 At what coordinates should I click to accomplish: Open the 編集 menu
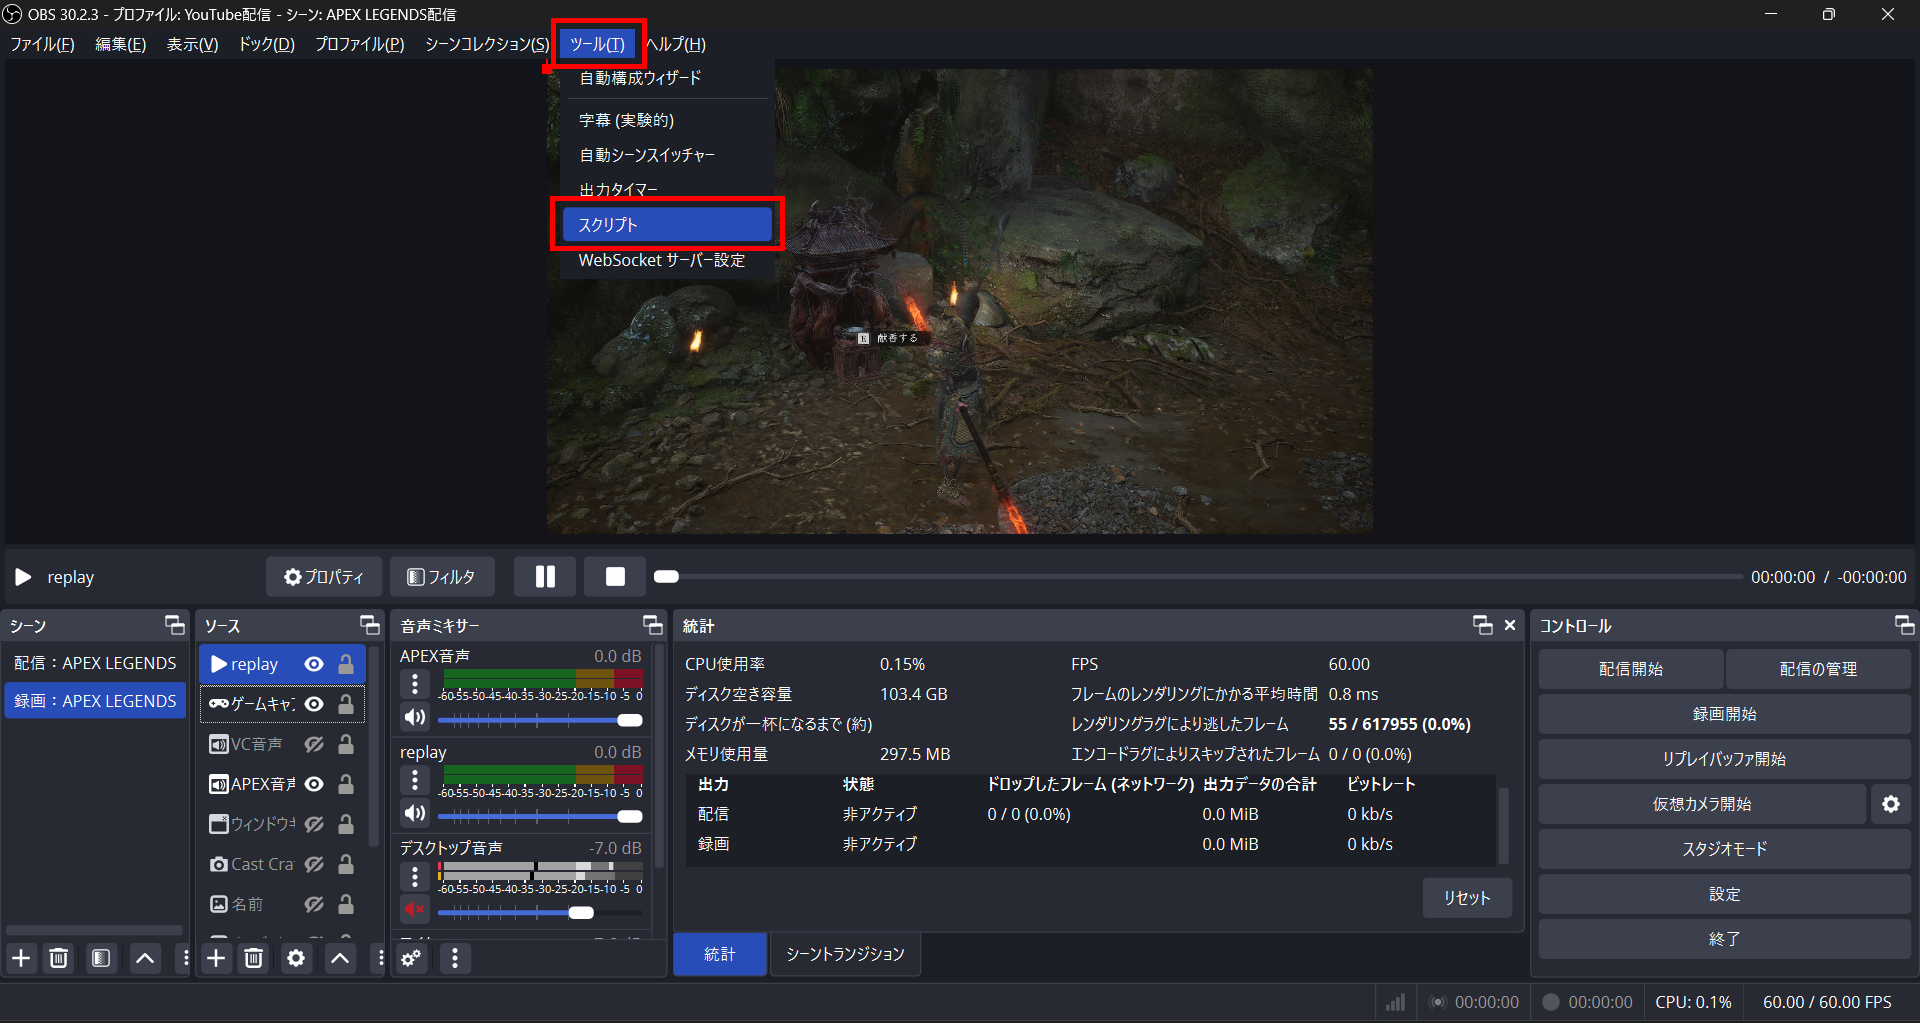(x=120, y=44)
